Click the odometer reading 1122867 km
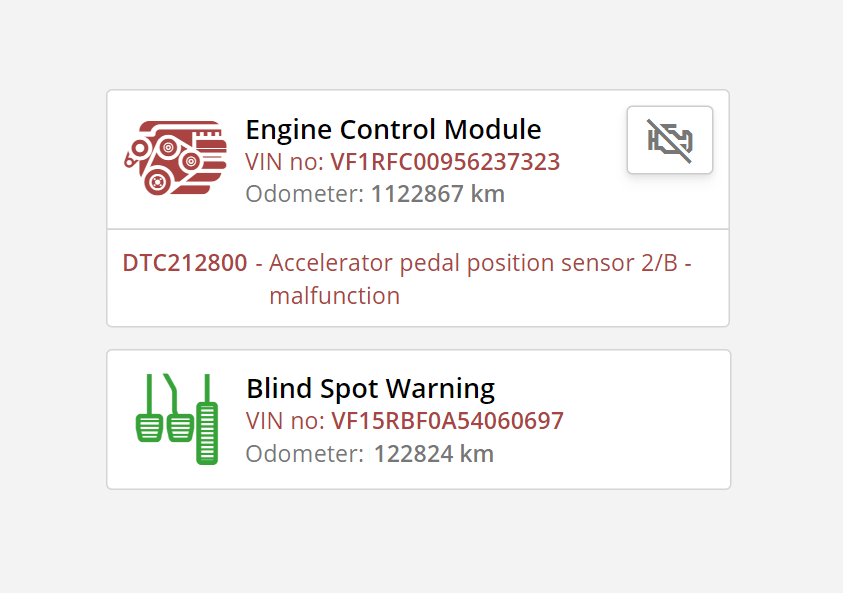843x593 pixels. pos(437,193)
